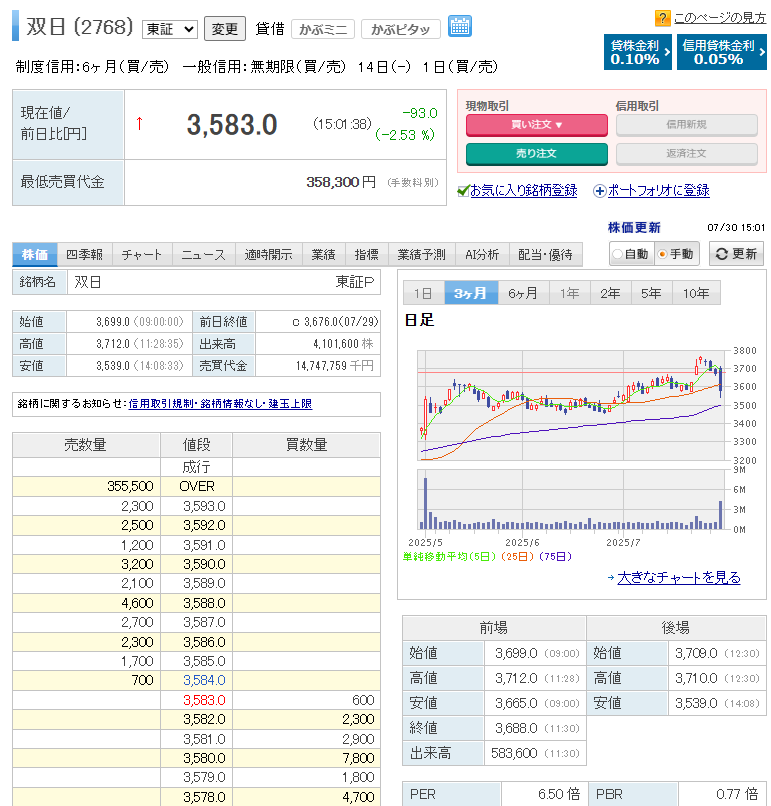771x806 pixels.
Task: Click the 後場 安値 3,539.0 value
Action: (x=696, y=703)
